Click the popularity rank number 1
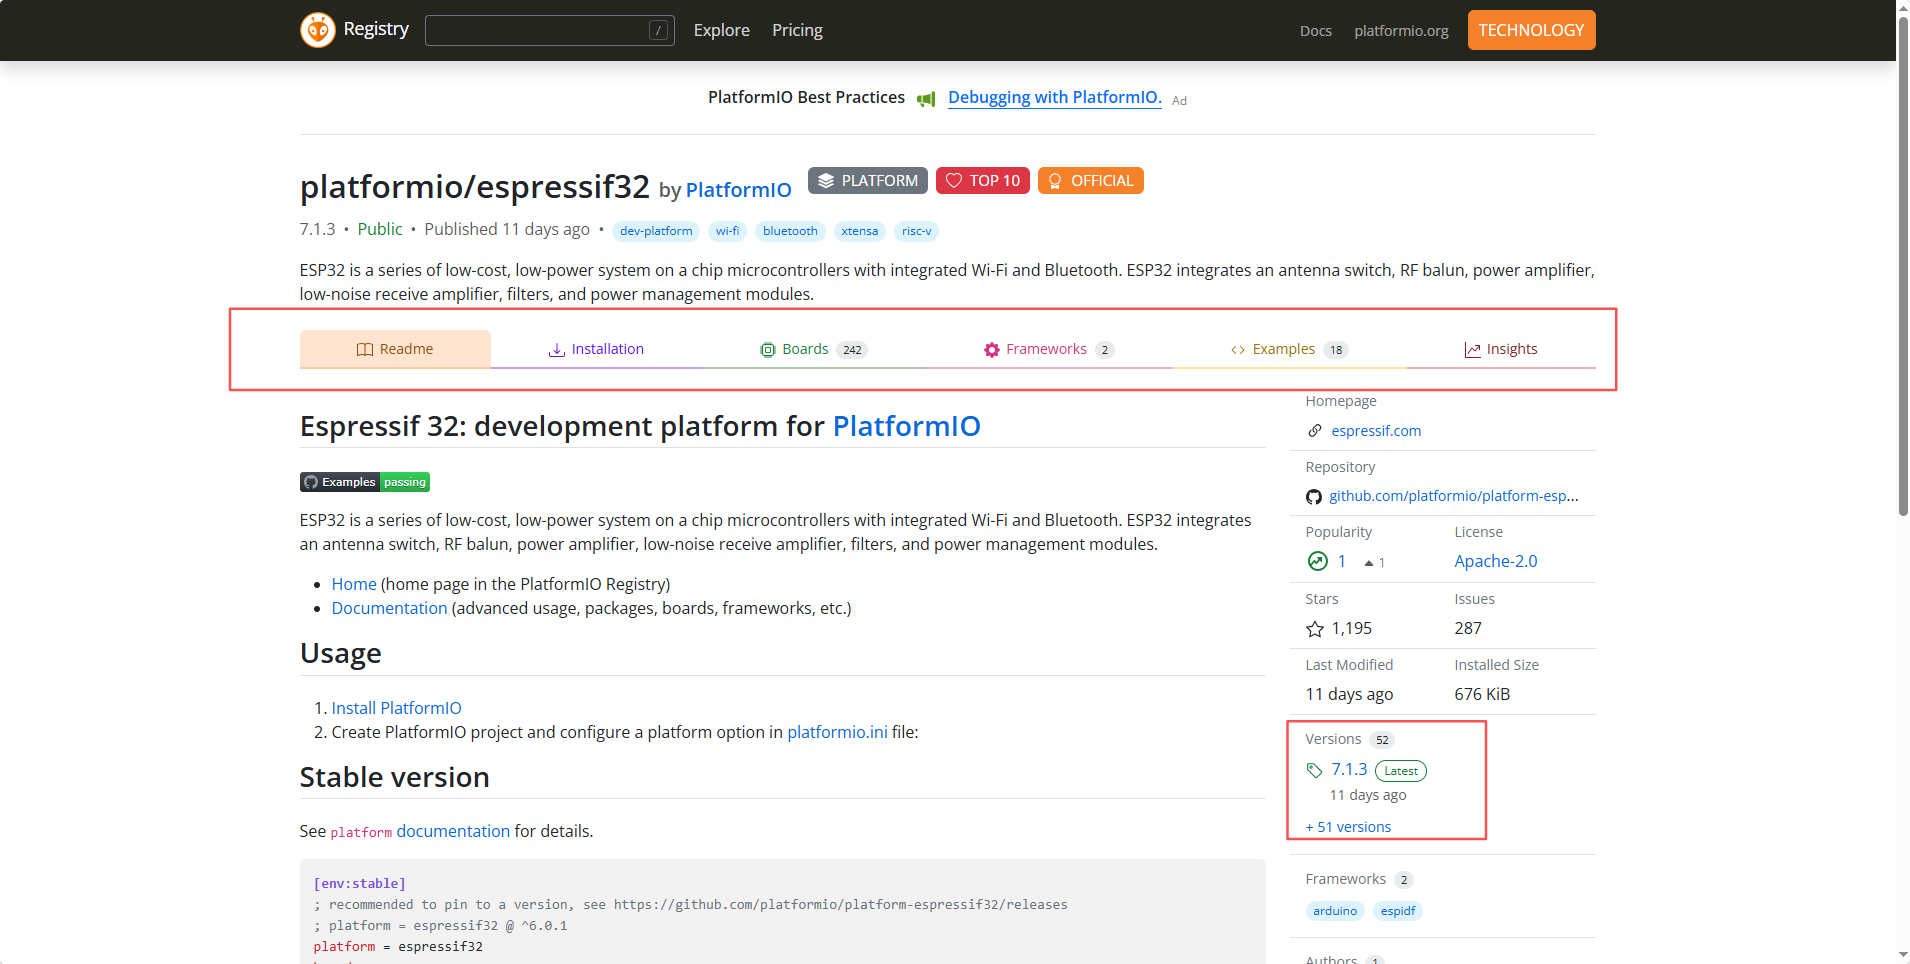The image size is (1910, 964). 1342,561
